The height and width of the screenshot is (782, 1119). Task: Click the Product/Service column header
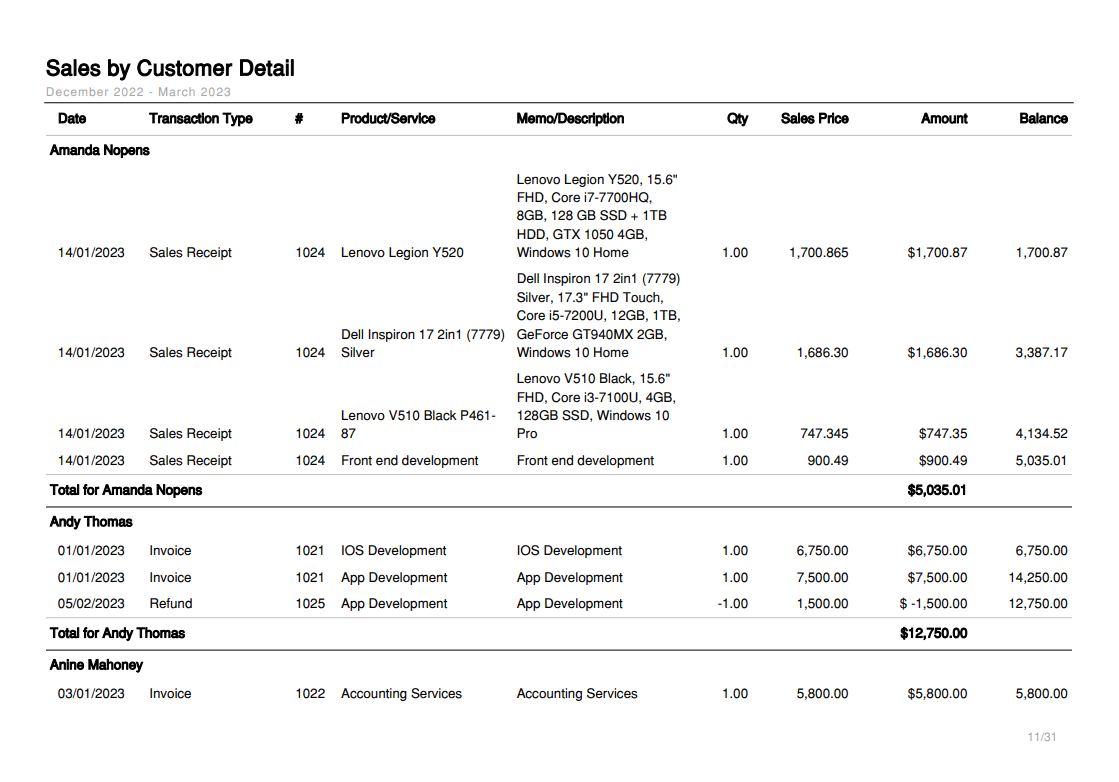point(388,119)
